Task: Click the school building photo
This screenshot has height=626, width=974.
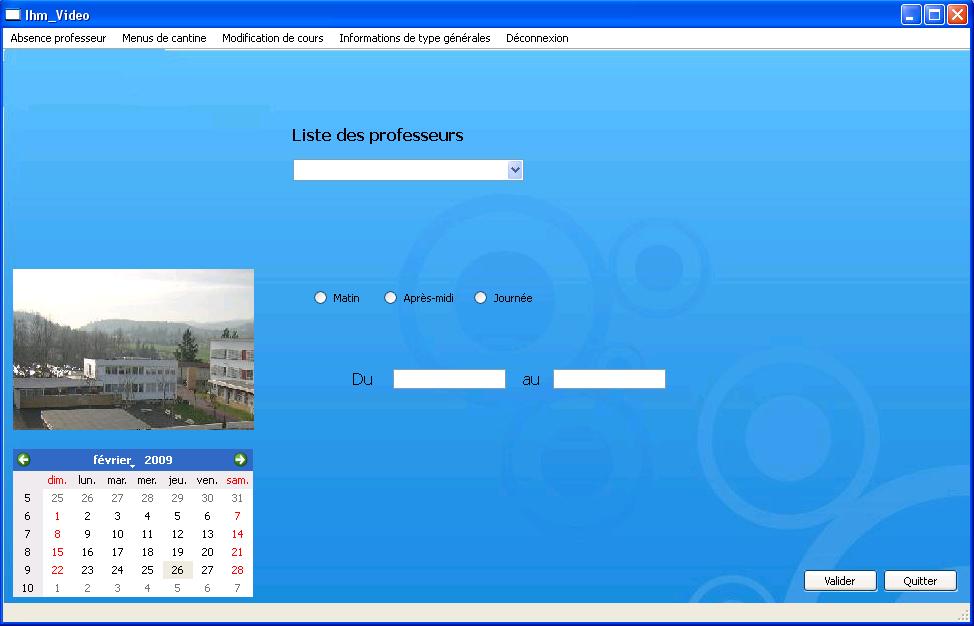Action: tap(134, 349)
